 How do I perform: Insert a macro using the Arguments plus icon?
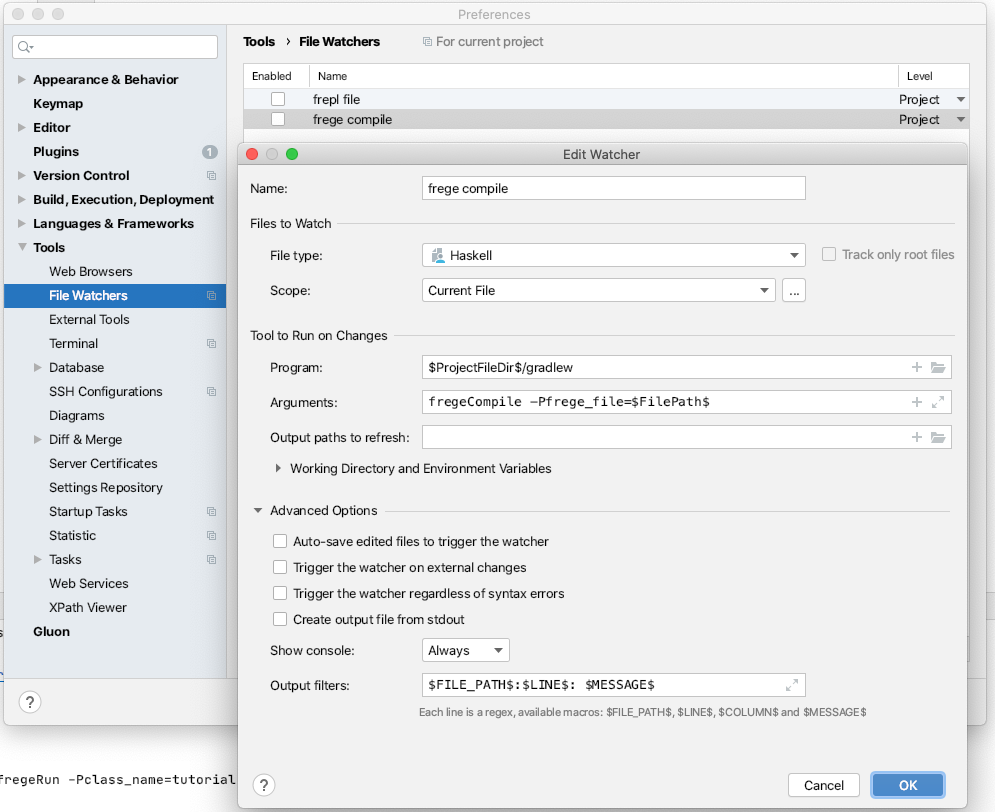pyautogui.click(x=916, y=402)
